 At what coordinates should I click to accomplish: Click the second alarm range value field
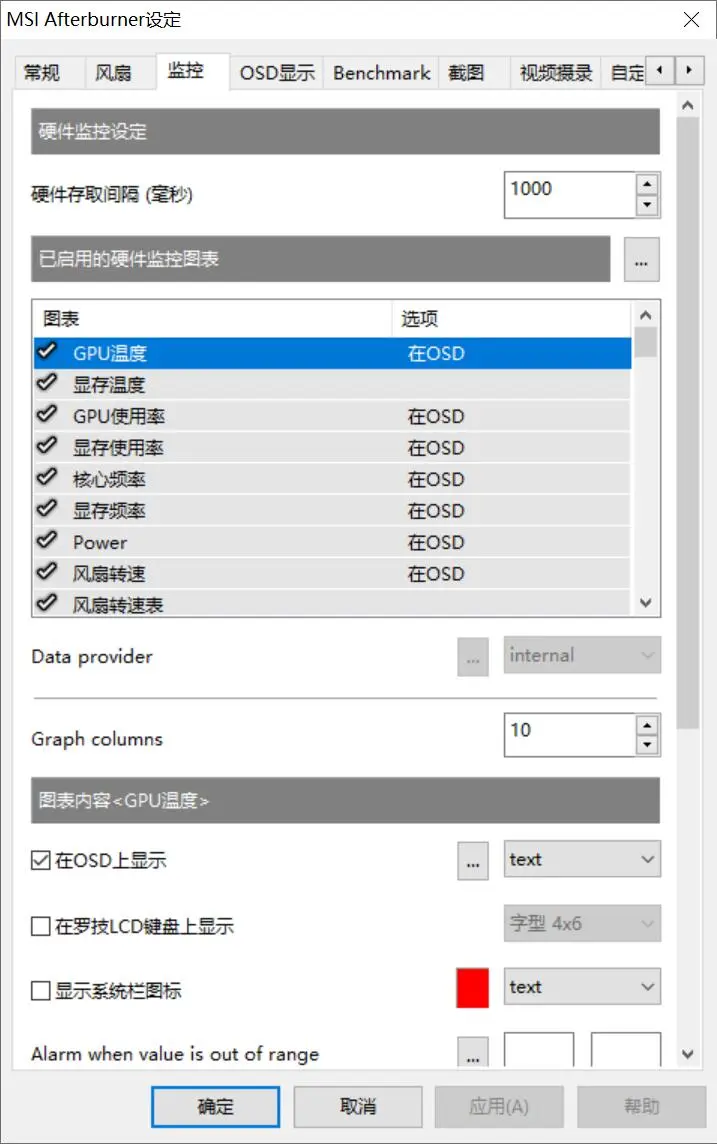tap(626, 1051)
